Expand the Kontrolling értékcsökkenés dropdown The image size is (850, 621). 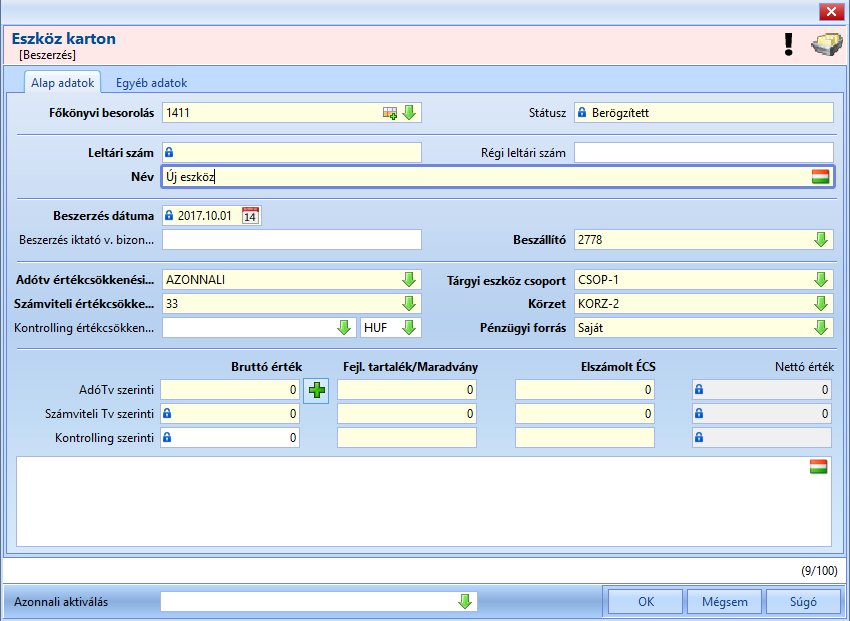(x=344, y=327)
